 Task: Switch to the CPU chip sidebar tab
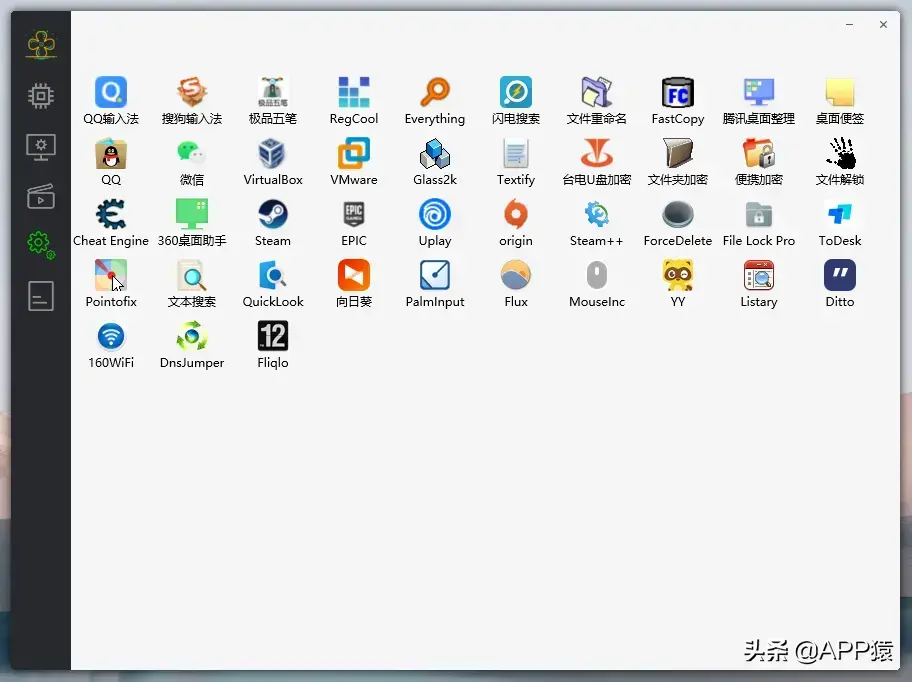tap(41, 96)
